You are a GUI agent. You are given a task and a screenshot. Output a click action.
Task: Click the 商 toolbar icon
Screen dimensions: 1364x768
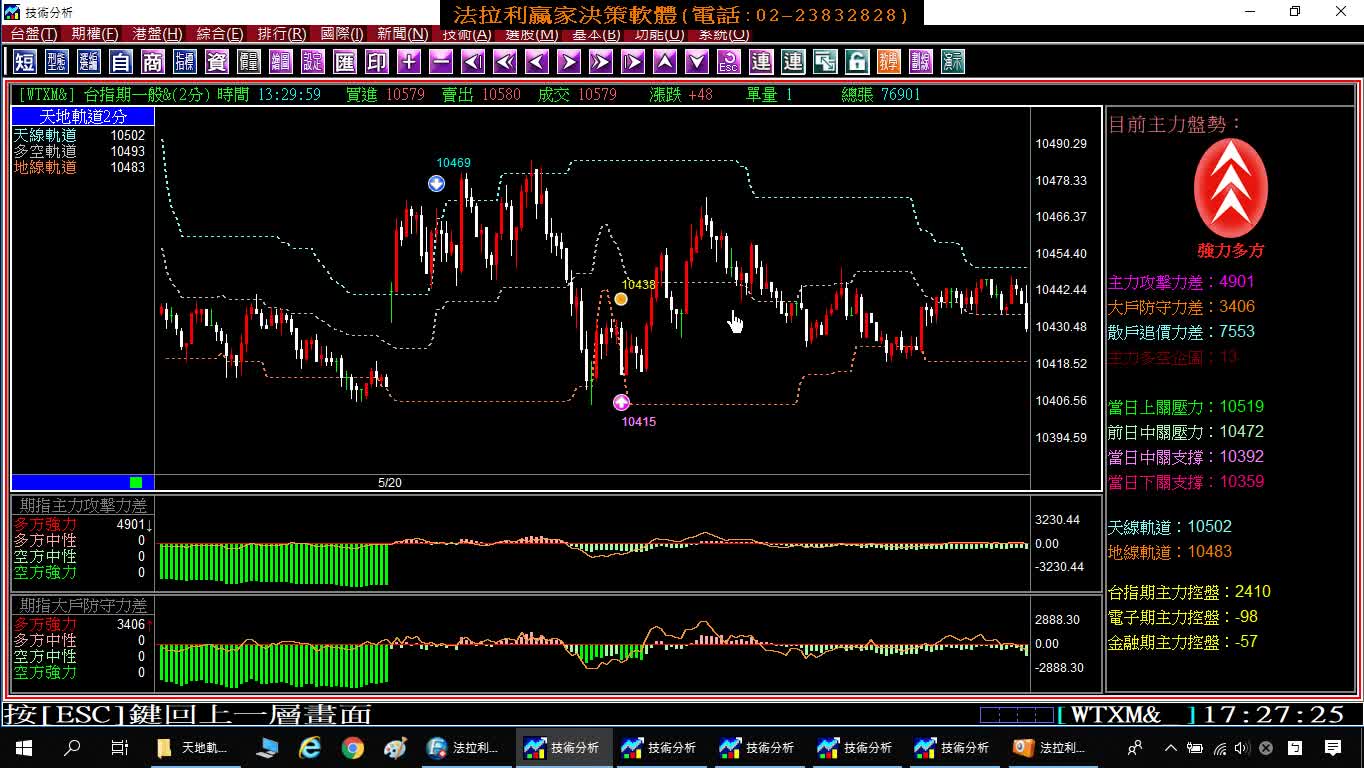coord(153,62)
